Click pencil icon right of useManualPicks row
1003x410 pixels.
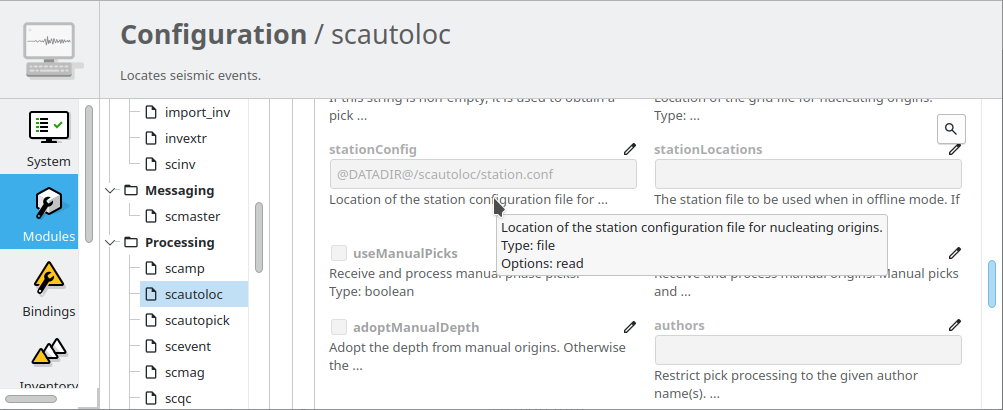954,253
